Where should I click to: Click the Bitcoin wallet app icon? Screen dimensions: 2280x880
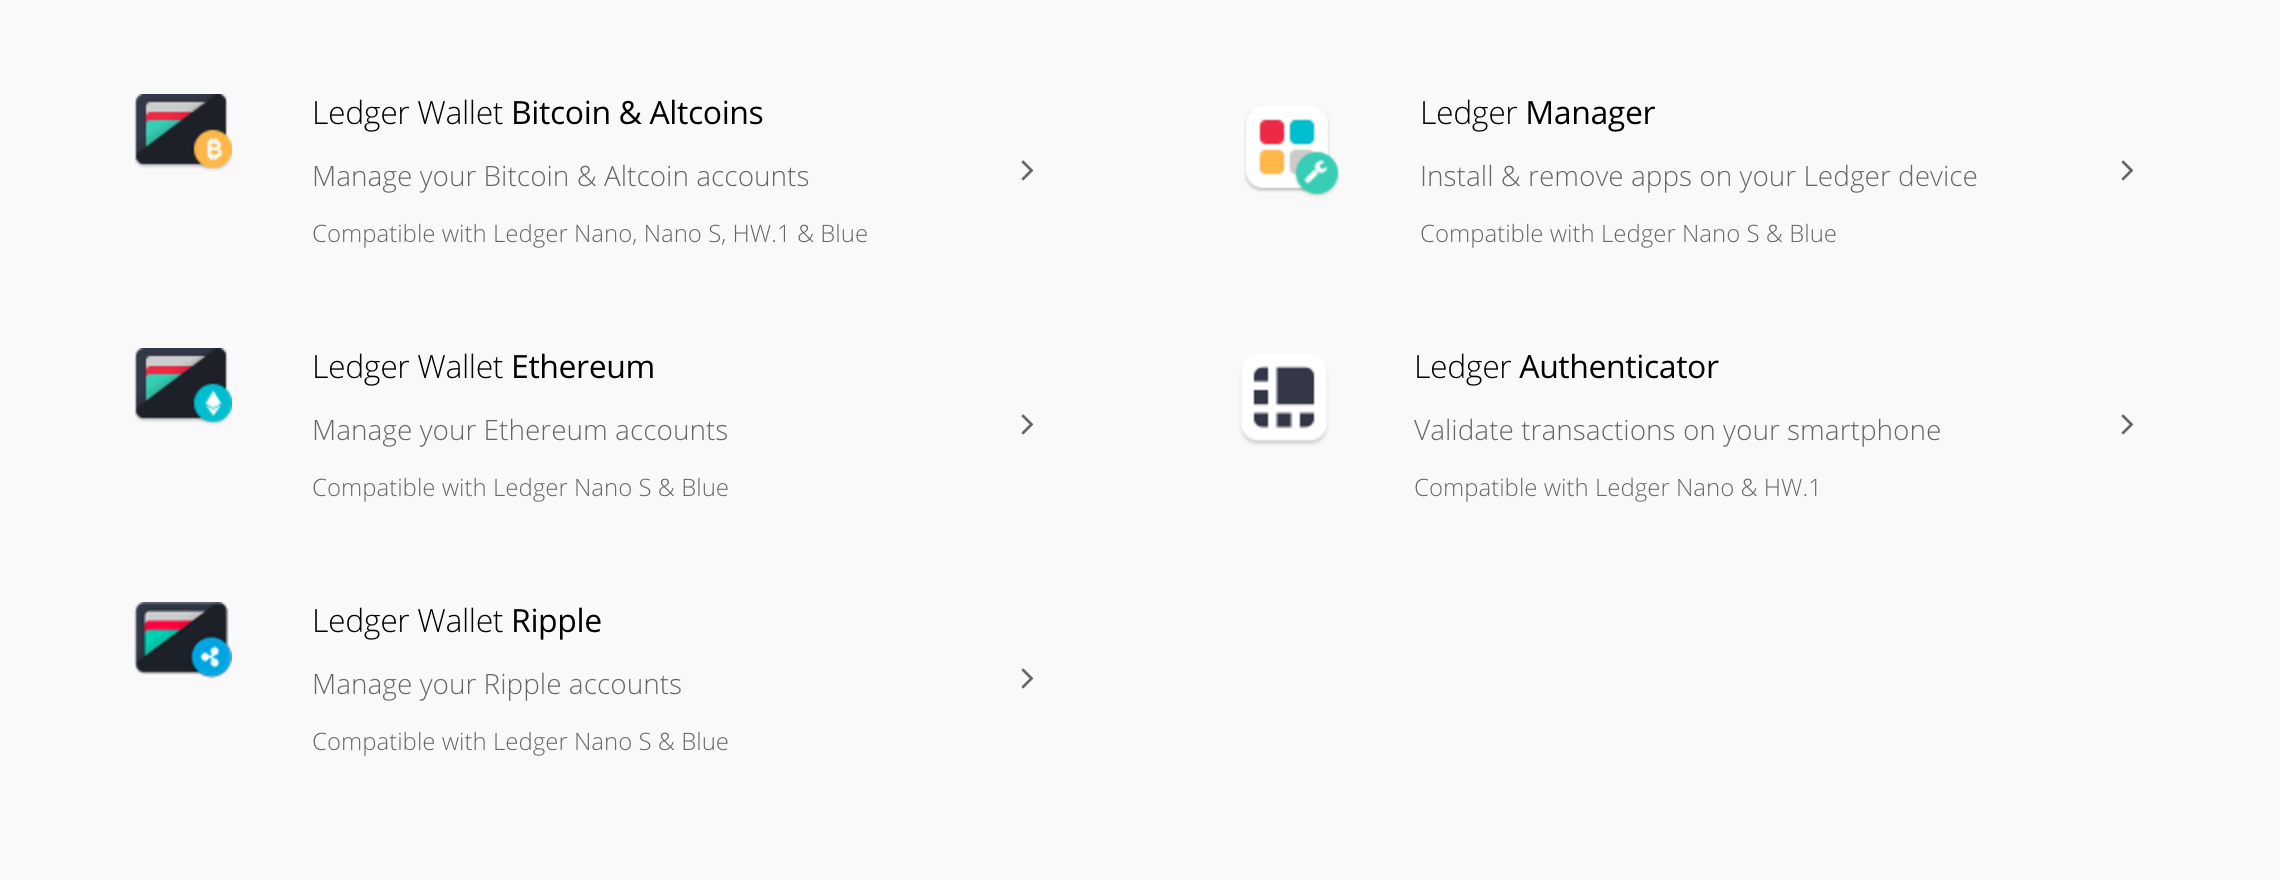tap(183, 131)
